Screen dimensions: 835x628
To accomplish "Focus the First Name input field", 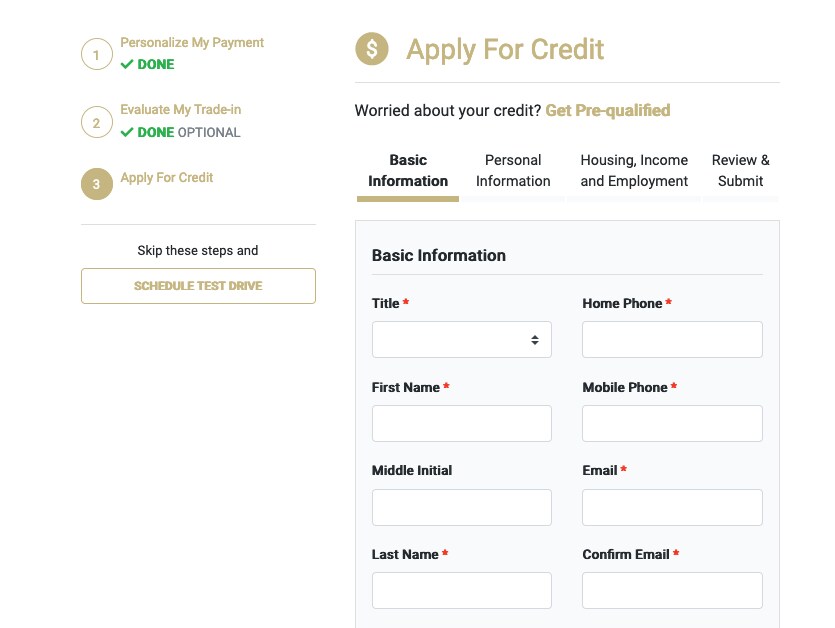I will (x=462, y=423).
